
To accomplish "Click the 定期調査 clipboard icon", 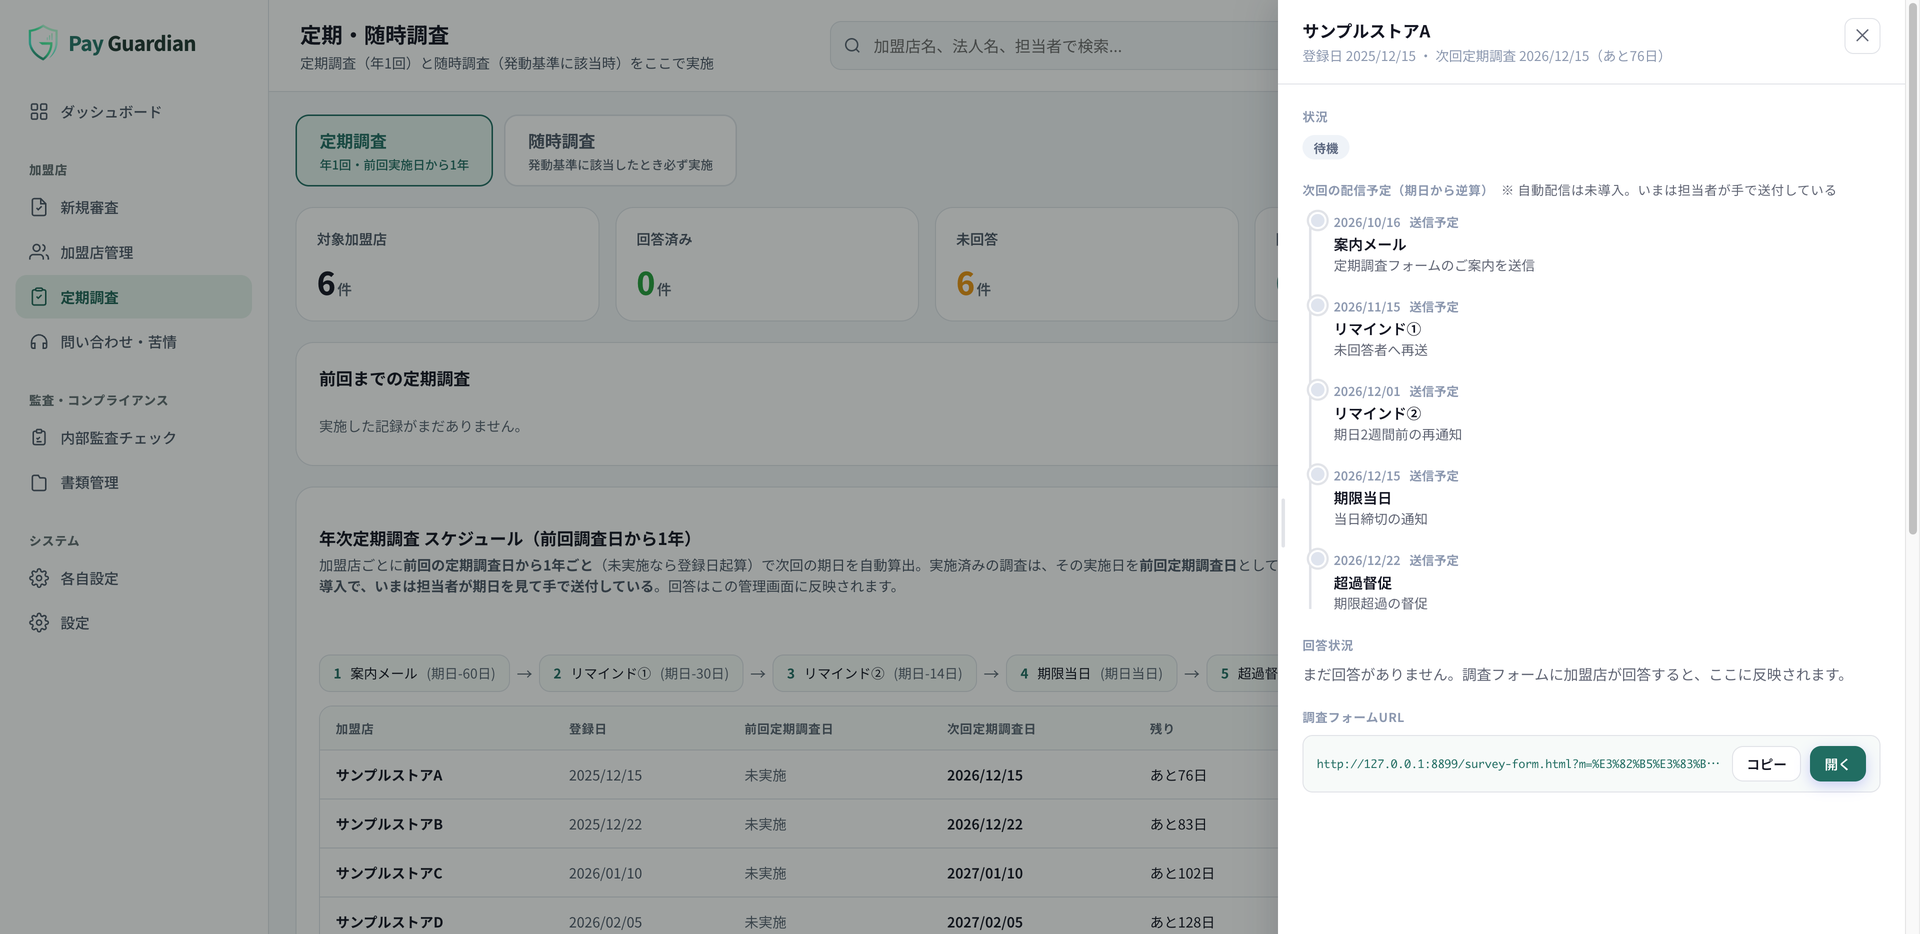I will 39,297.
